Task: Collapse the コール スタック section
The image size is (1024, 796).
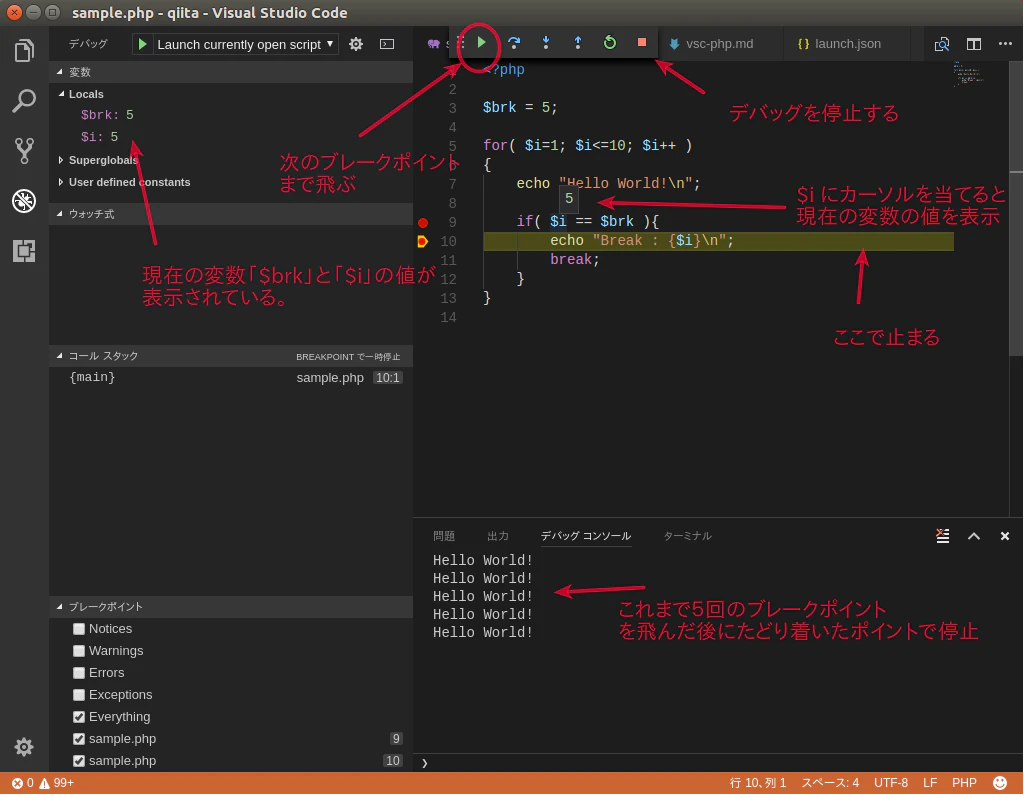Action: pos(231,356)
